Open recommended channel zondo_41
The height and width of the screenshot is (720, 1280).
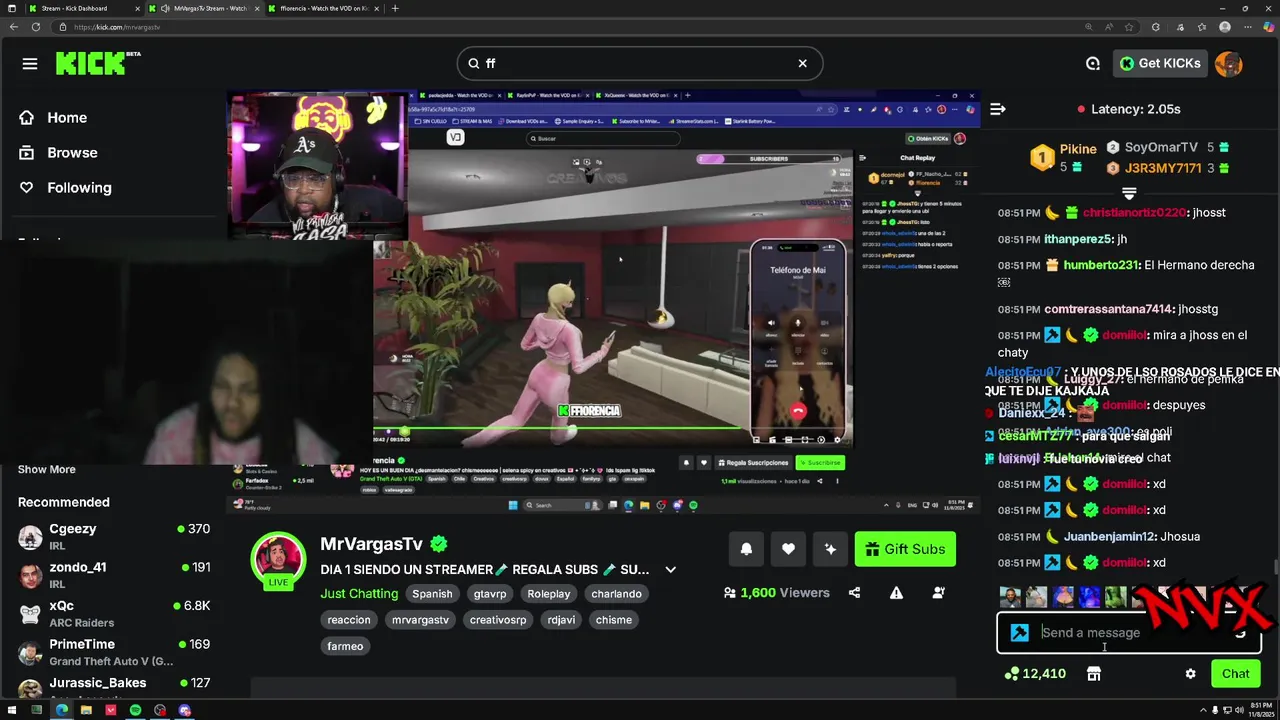tap(114, 575)
